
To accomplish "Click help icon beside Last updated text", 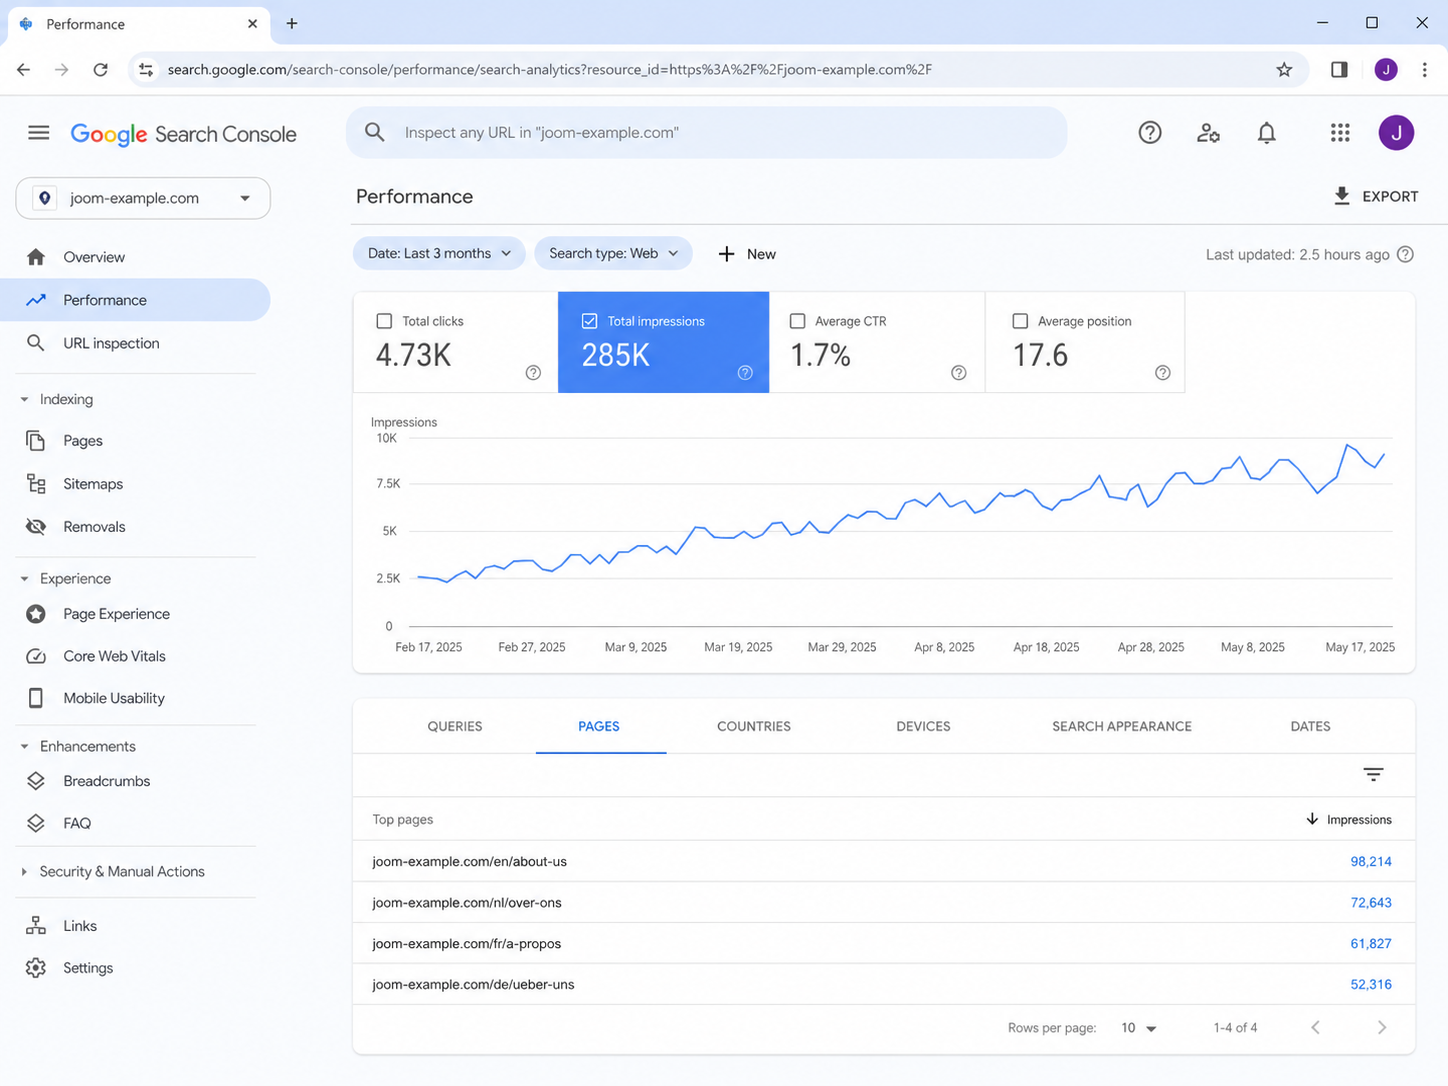I will pyautogui.click(x=1405, y=254).
